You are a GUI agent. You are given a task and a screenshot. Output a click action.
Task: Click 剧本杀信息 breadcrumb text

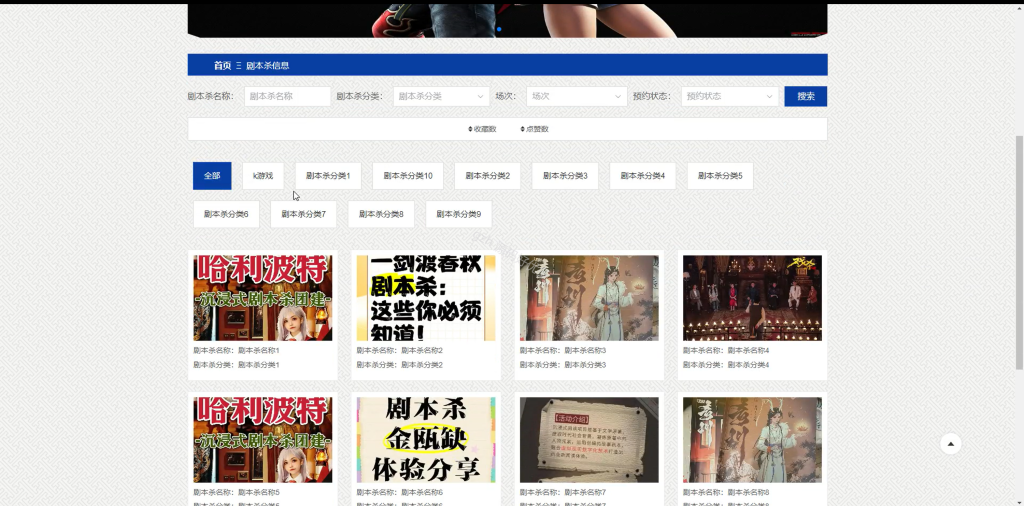pyautogui.click(x=268, y=65)
